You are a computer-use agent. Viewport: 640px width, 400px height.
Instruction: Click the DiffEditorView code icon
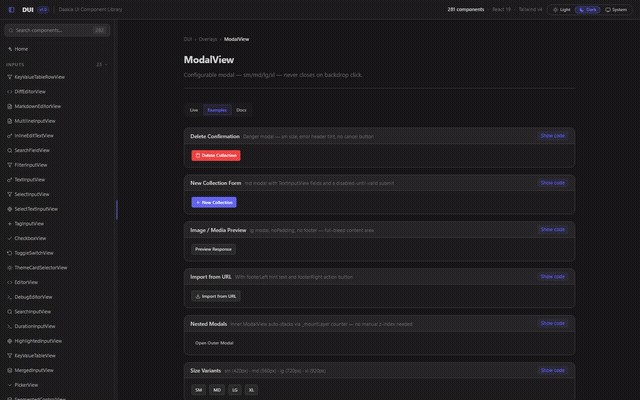click(10, 92)
